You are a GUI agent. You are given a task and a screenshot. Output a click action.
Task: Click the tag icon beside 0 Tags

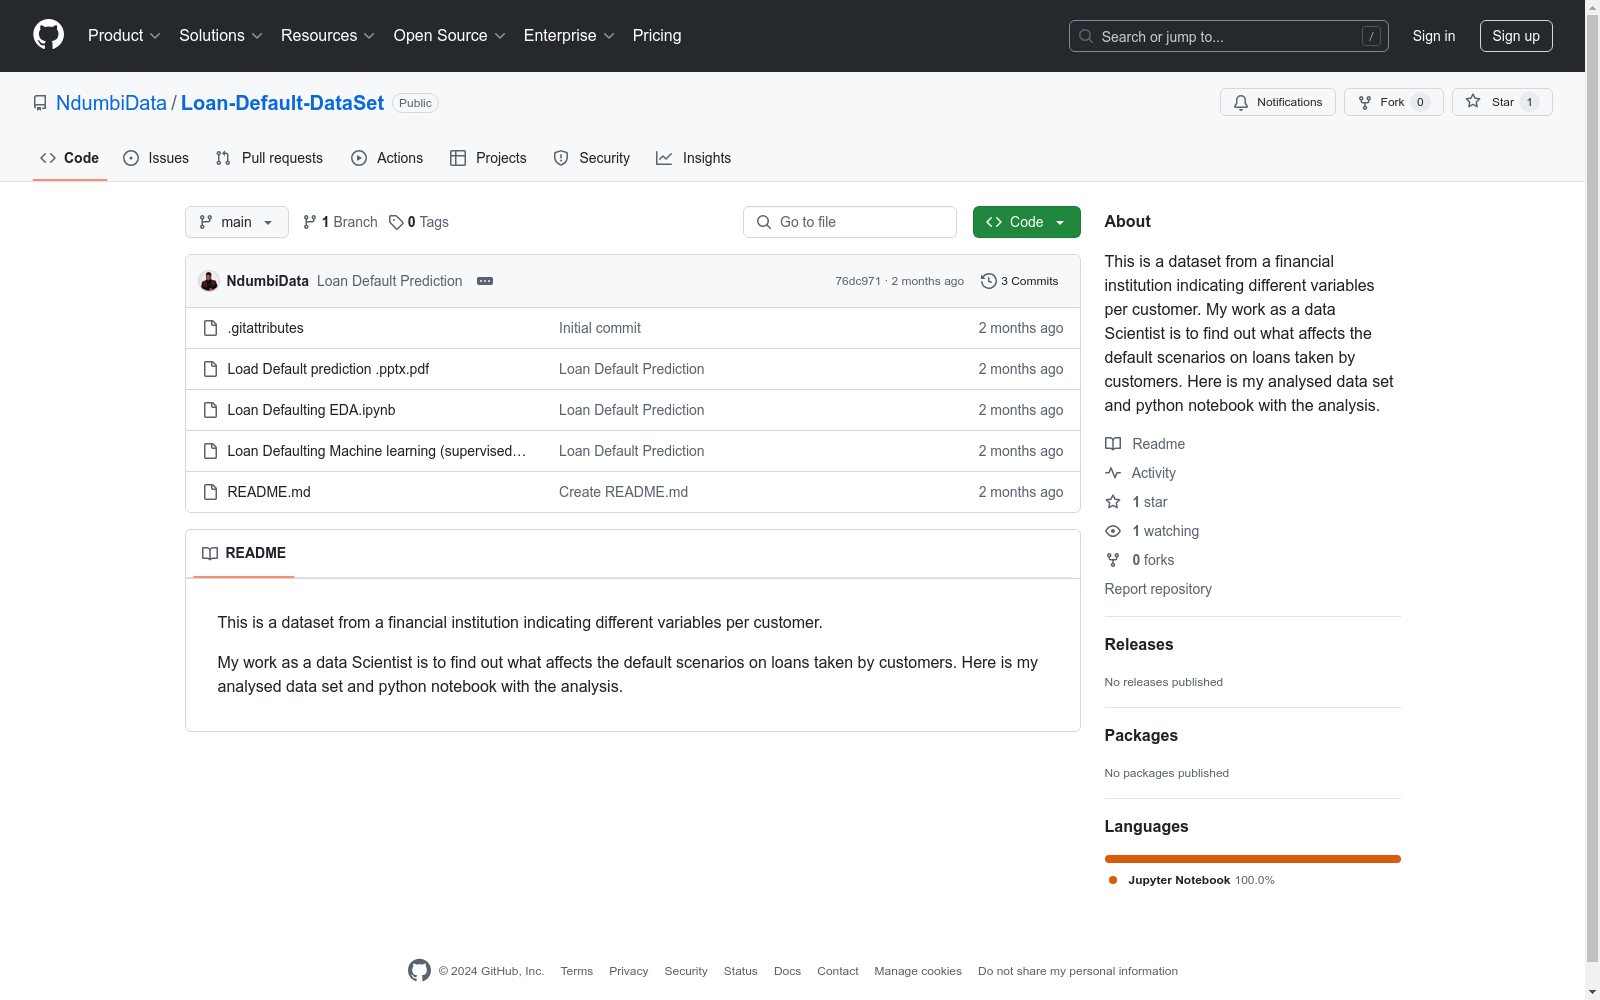[x=396, y=222]
